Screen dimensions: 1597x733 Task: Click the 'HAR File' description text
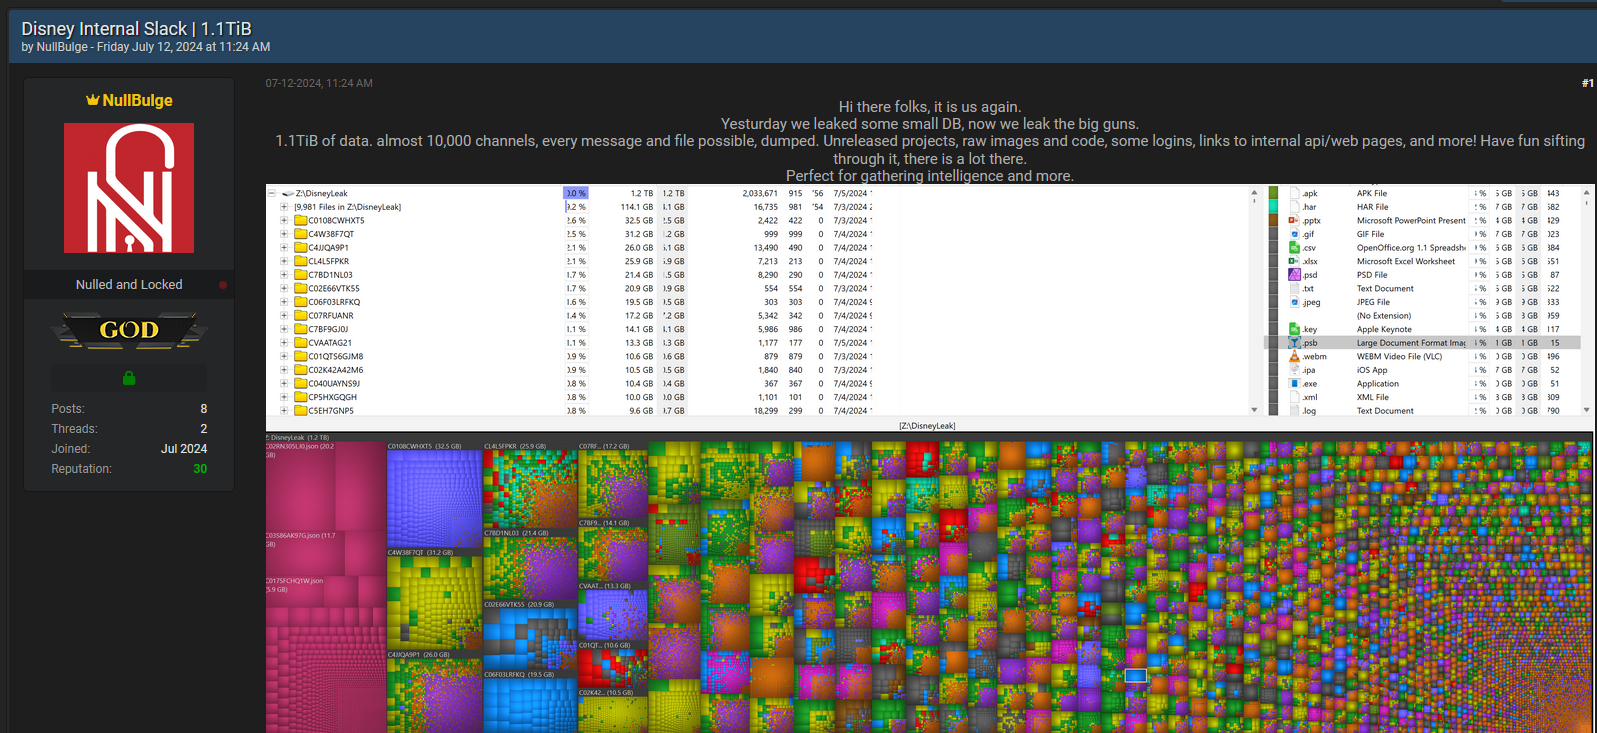(x=1372, y=207)
